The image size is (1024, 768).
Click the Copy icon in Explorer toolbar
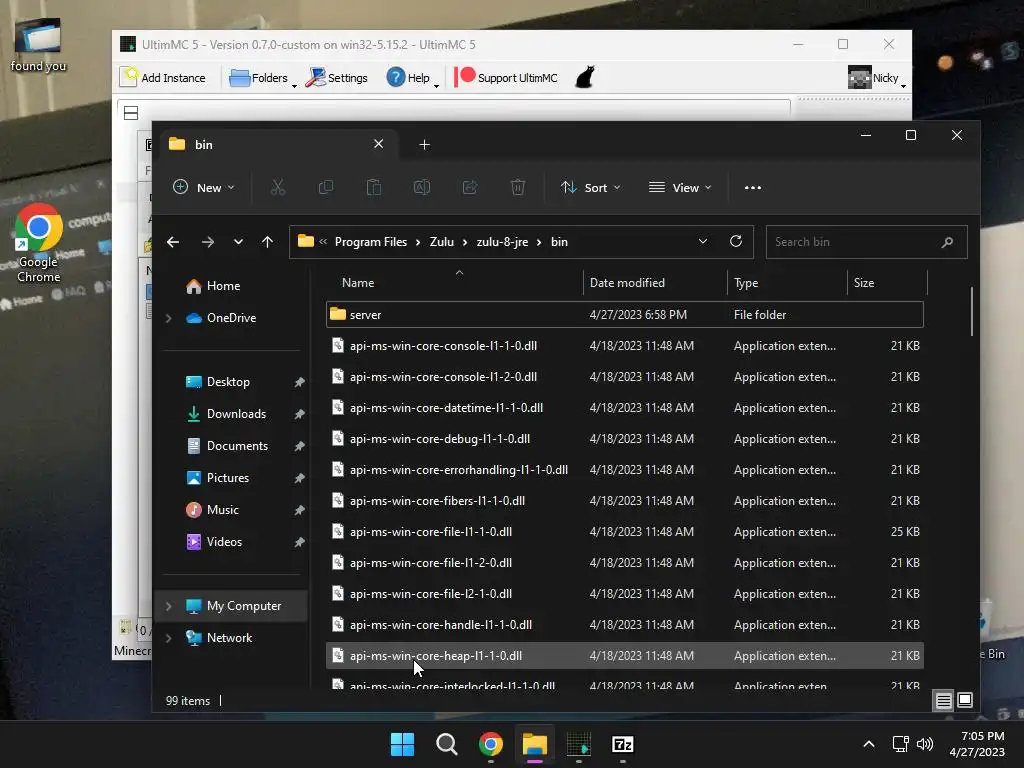(x=325, y=188)
